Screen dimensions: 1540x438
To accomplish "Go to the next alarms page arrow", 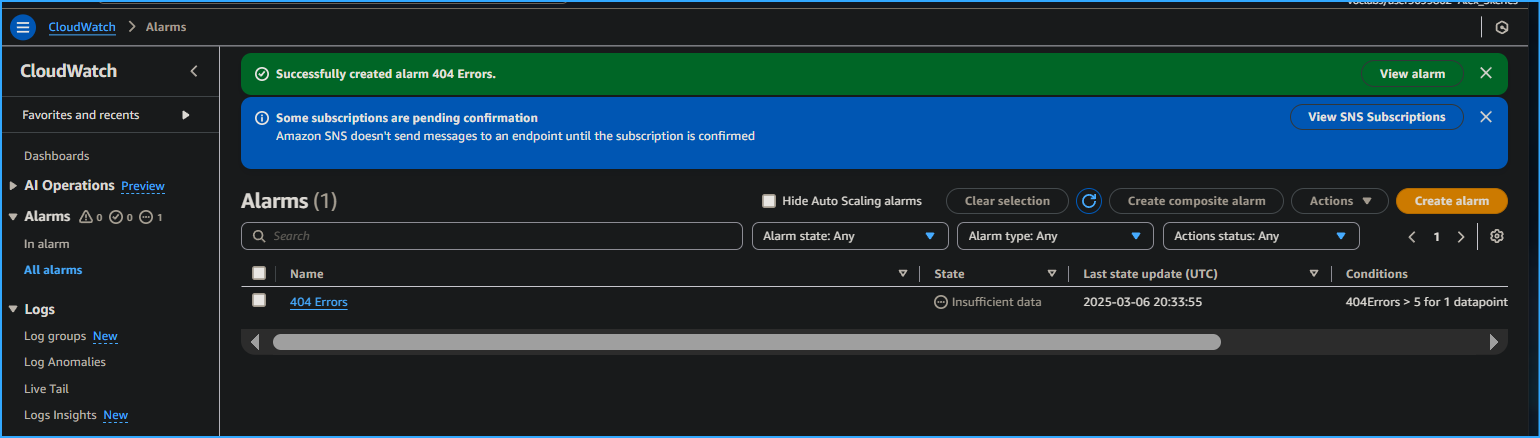I will (x=1461, y=237).
